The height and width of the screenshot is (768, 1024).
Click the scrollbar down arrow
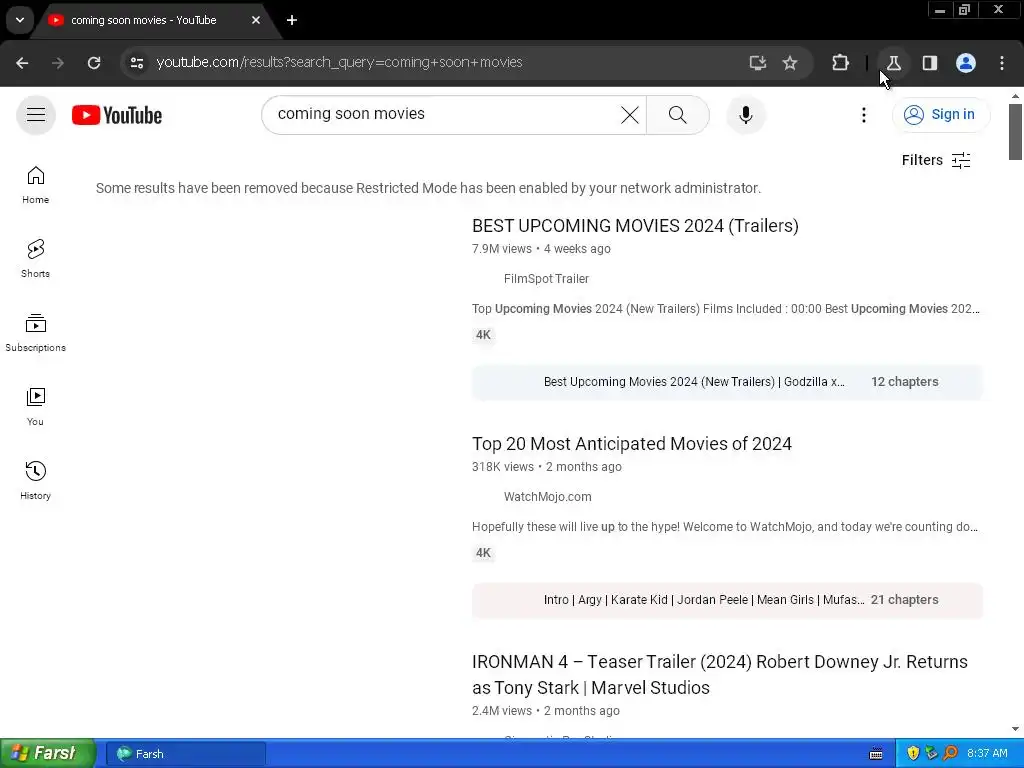(x=1015, y=729)
